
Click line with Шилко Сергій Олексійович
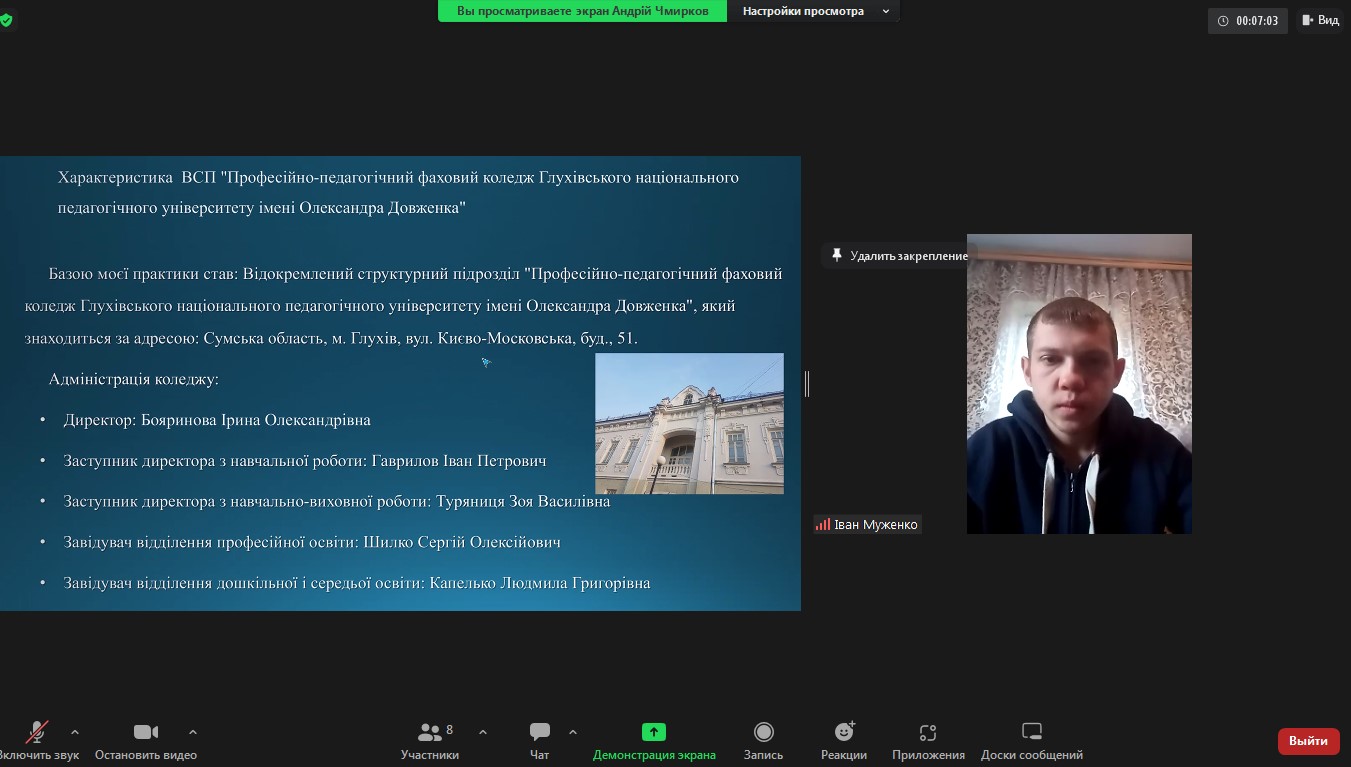pos(312,542)
